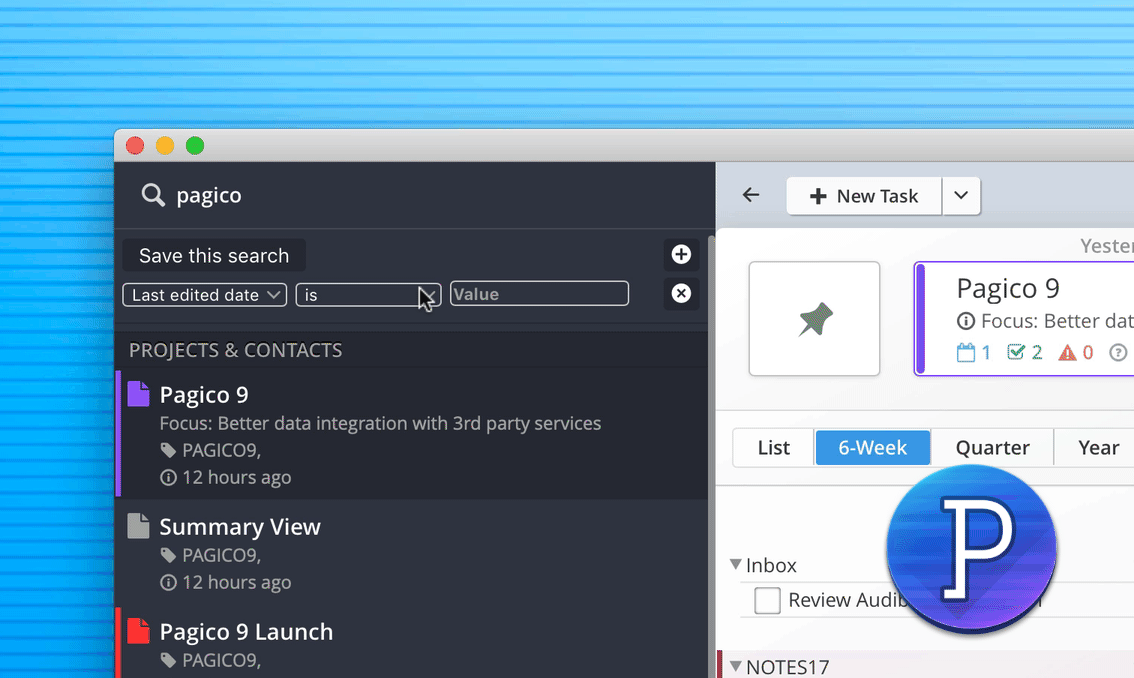Click the gray Summary View document icon
The image size is (1134, 678).
[138, 526]
